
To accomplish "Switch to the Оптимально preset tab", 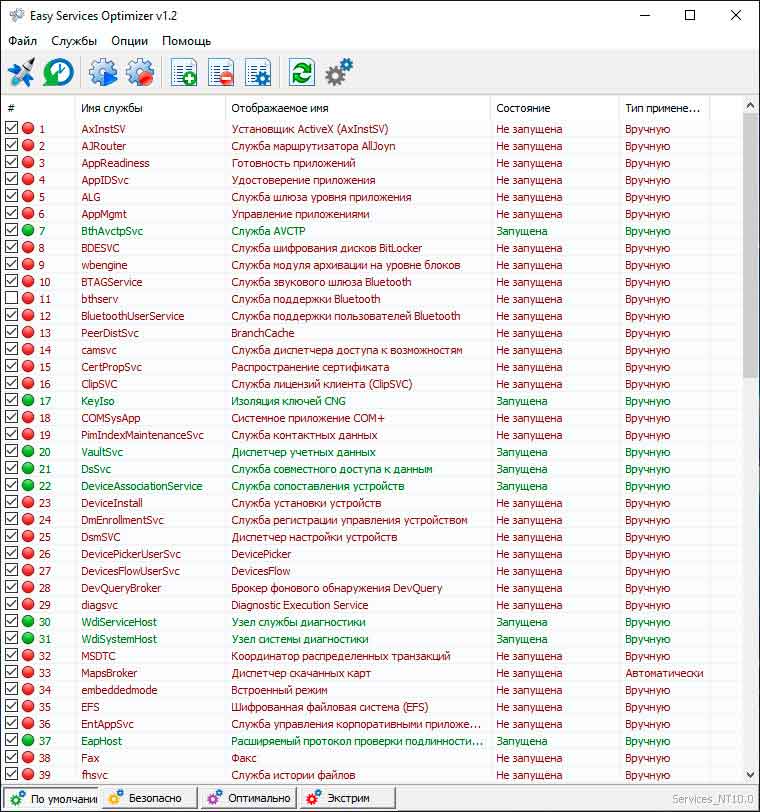I will 250,798.
